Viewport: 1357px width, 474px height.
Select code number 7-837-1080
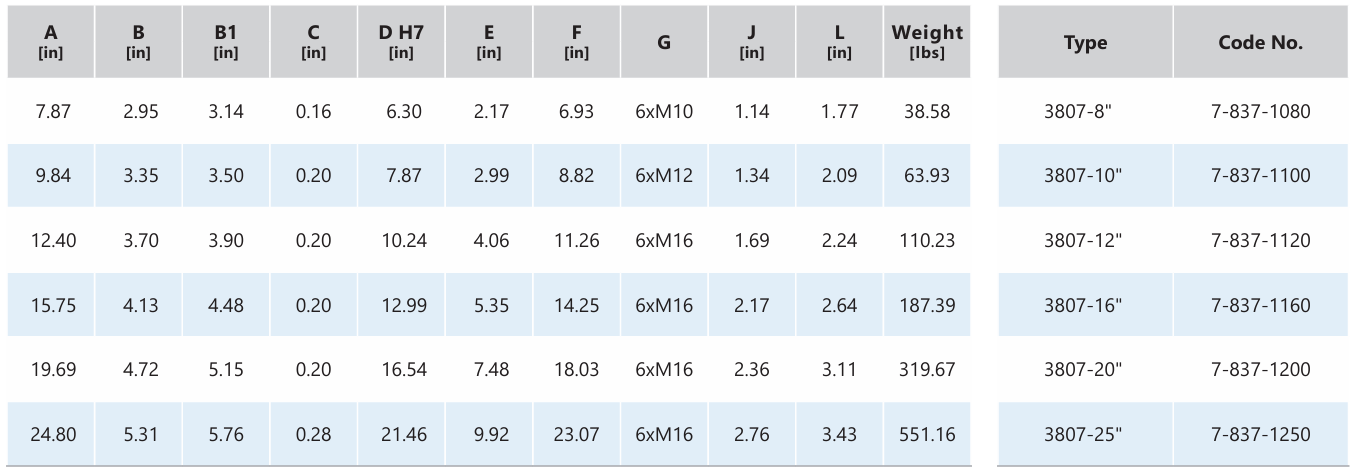point(1260,111)
